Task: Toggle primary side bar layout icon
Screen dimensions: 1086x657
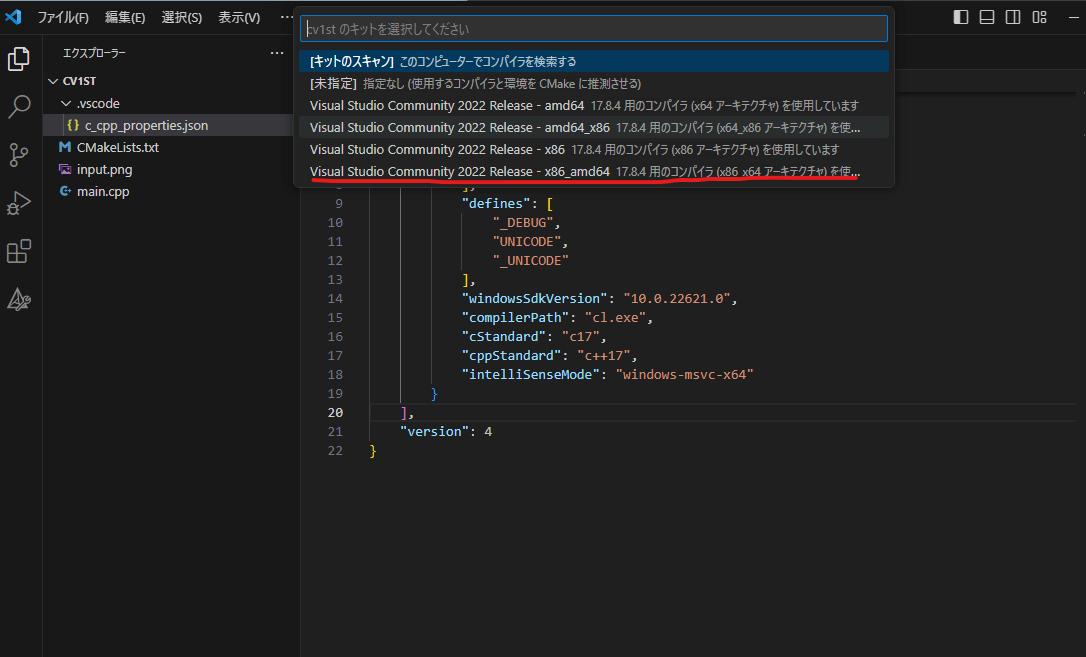Action: pos(961,17)
